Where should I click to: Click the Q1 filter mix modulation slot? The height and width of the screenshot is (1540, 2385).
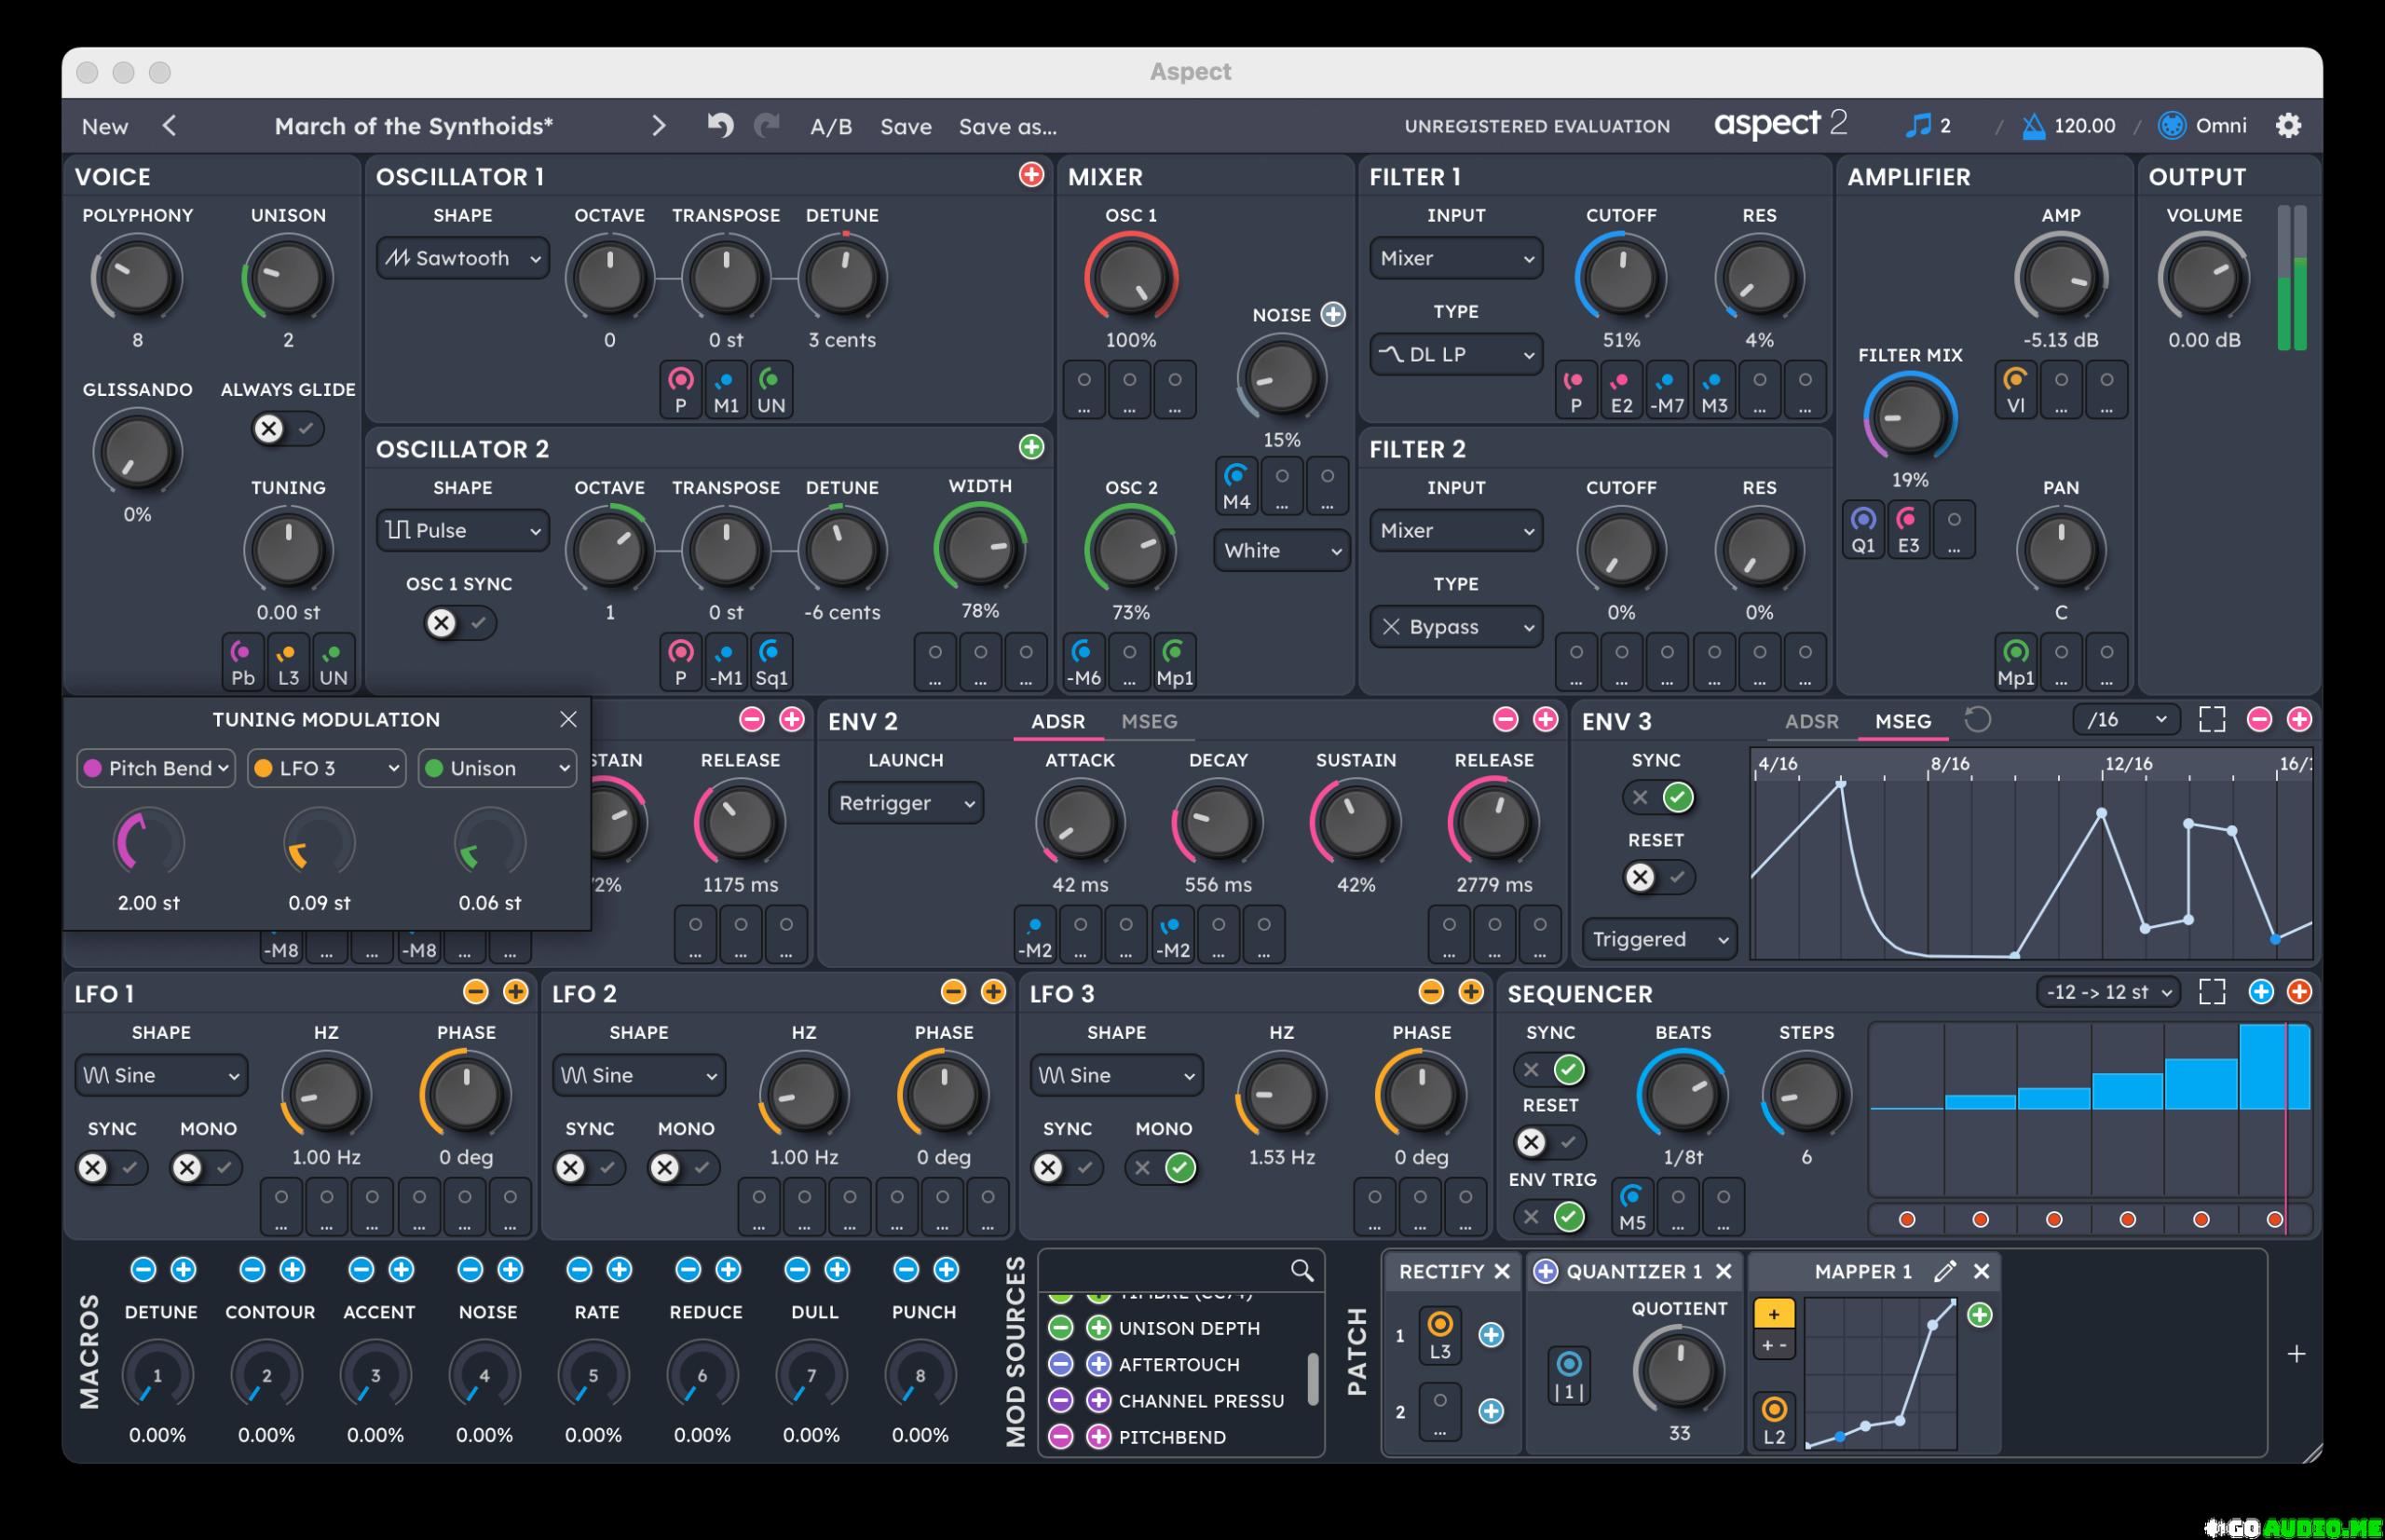pyautogui.click(x=1863, y=530)
